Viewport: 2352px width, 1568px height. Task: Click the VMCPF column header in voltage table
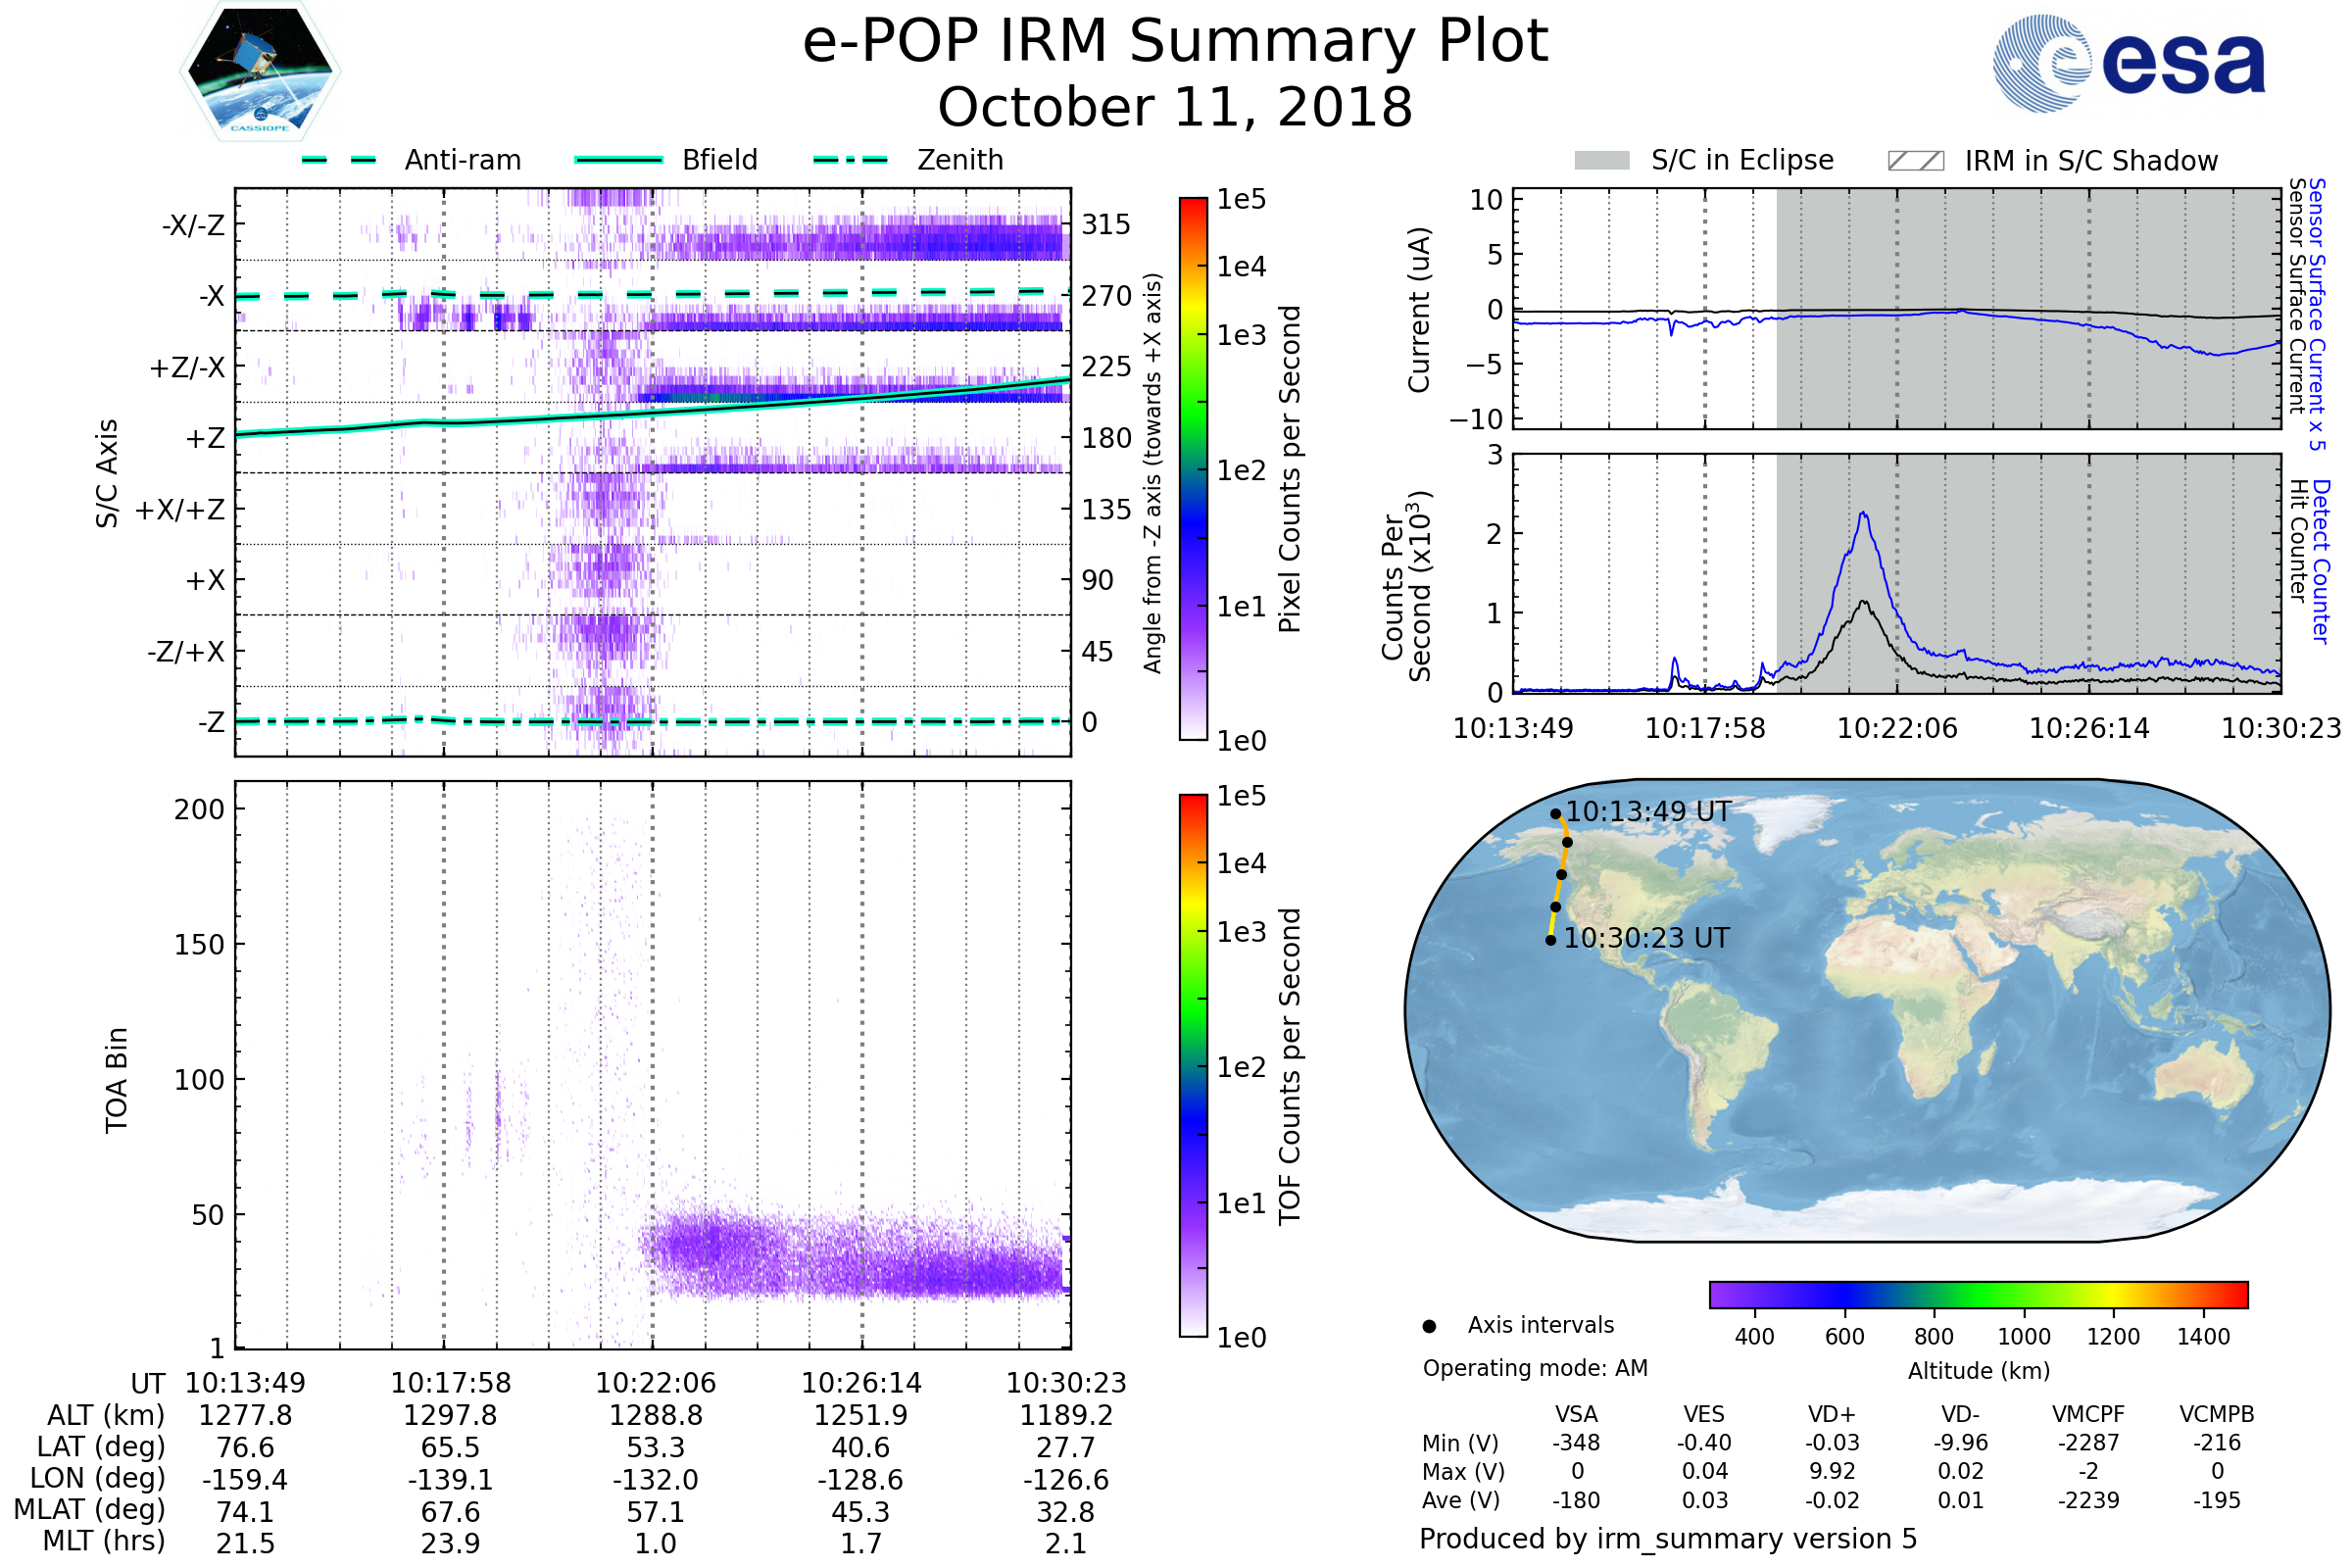pyautogui.click(x=2088, y=1414)
